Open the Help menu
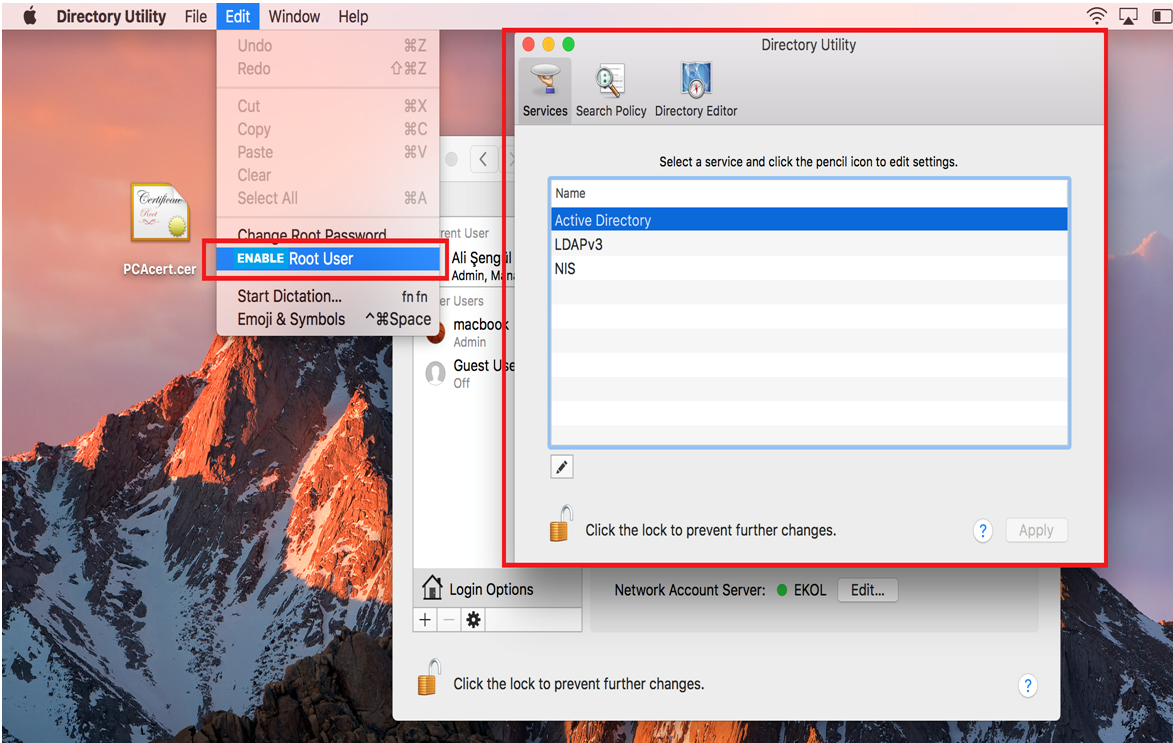1173x743 pixels. point(353,16)
